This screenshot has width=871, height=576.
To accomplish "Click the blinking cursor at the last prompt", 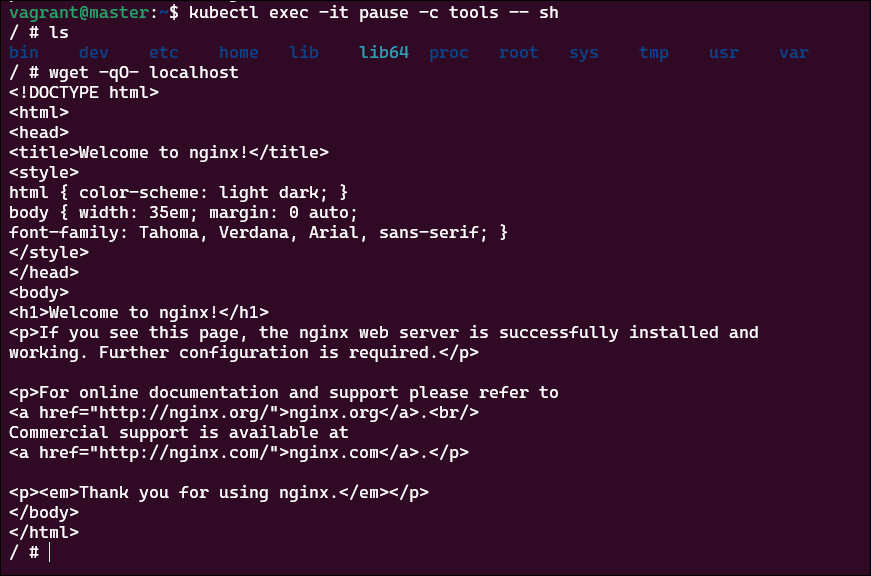I will [49, 553].
